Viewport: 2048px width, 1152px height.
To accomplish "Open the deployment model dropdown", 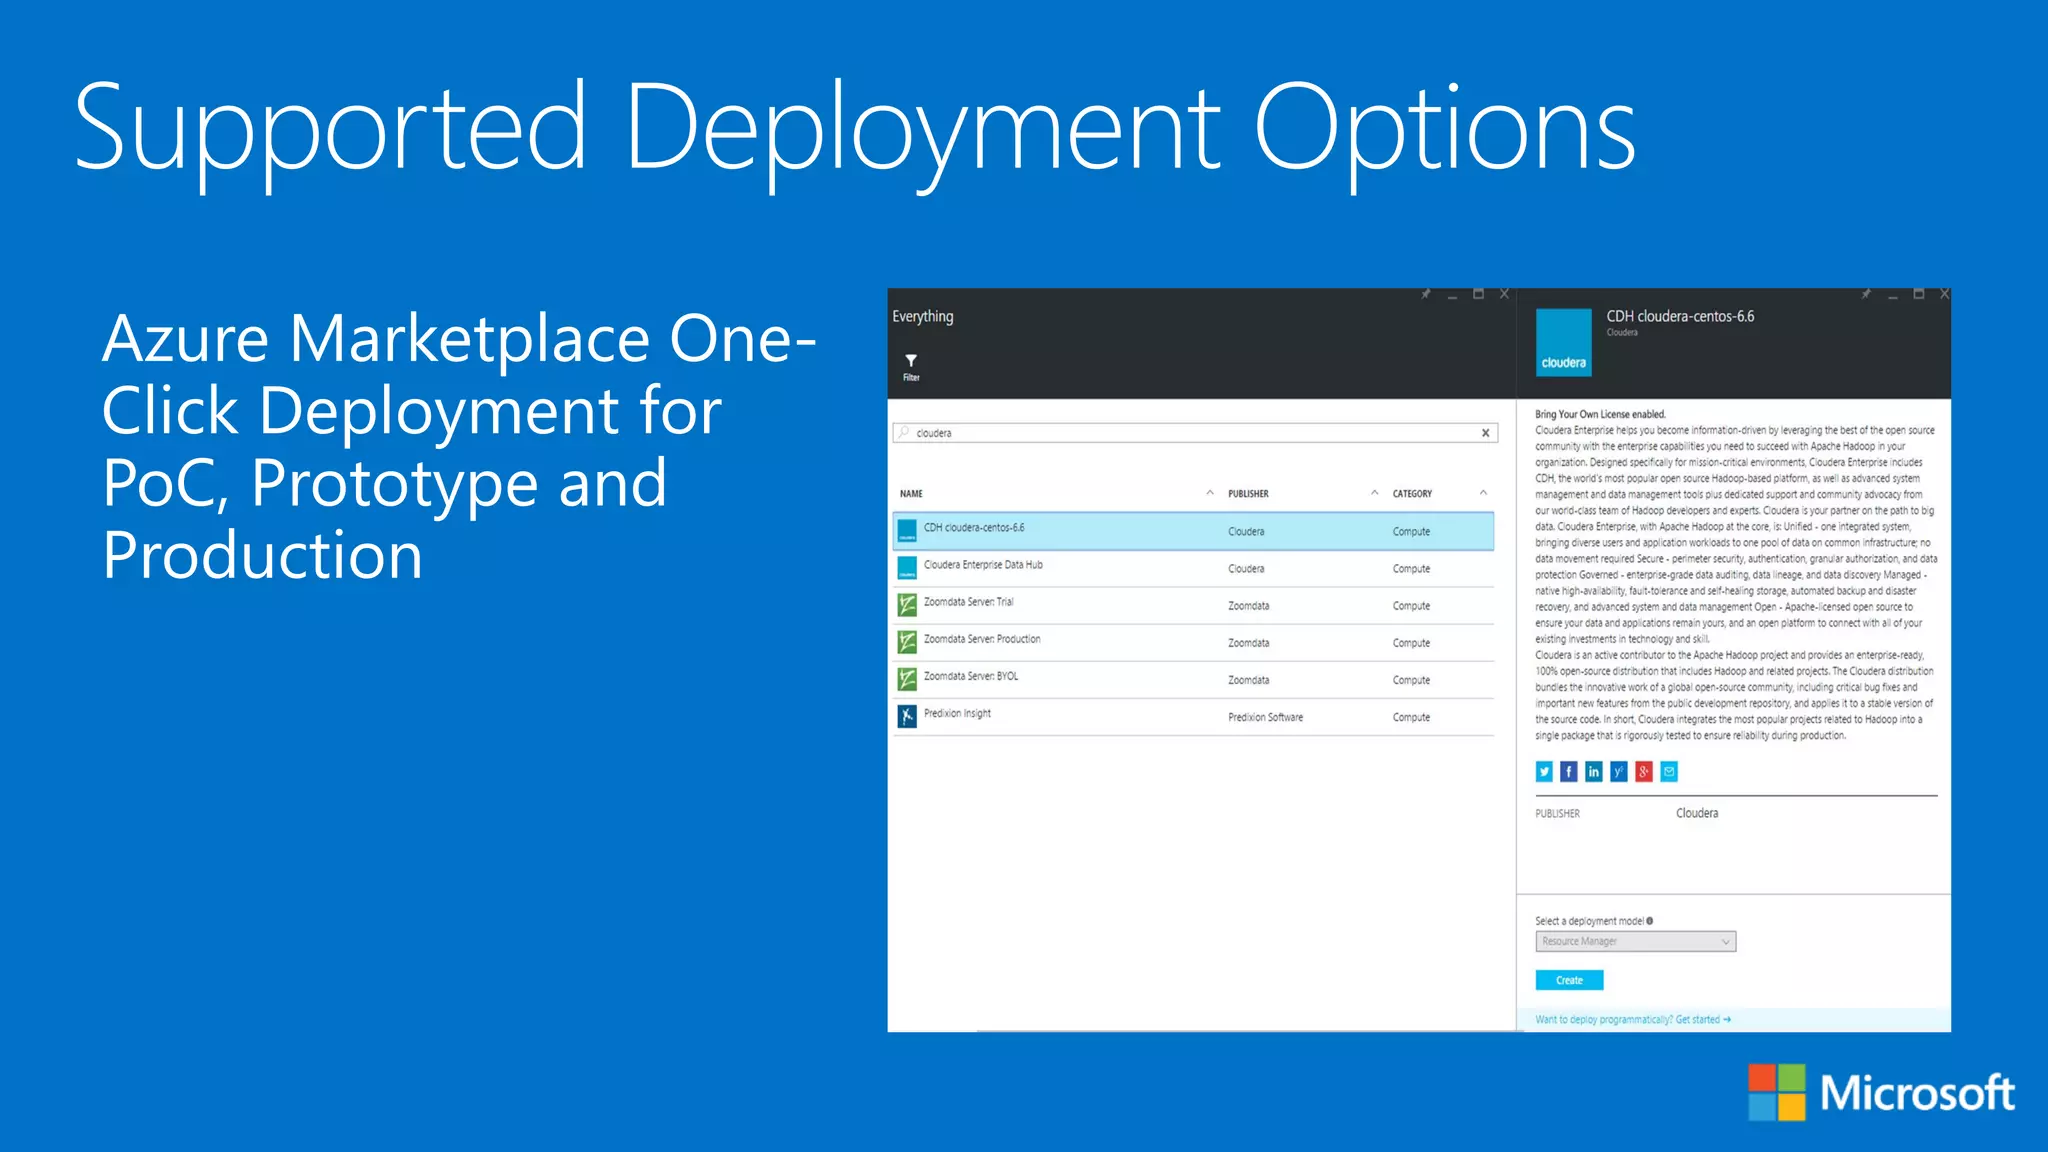I will tap(1635, 941).
